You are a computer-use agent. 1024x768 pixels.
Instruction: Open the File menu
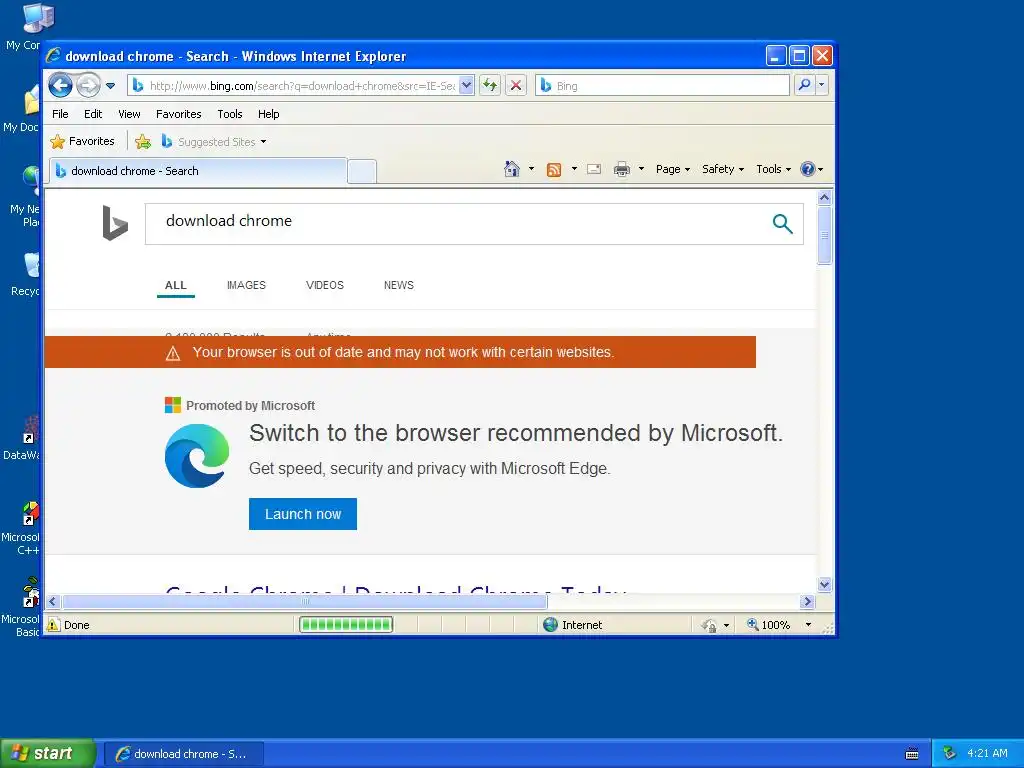60,114
